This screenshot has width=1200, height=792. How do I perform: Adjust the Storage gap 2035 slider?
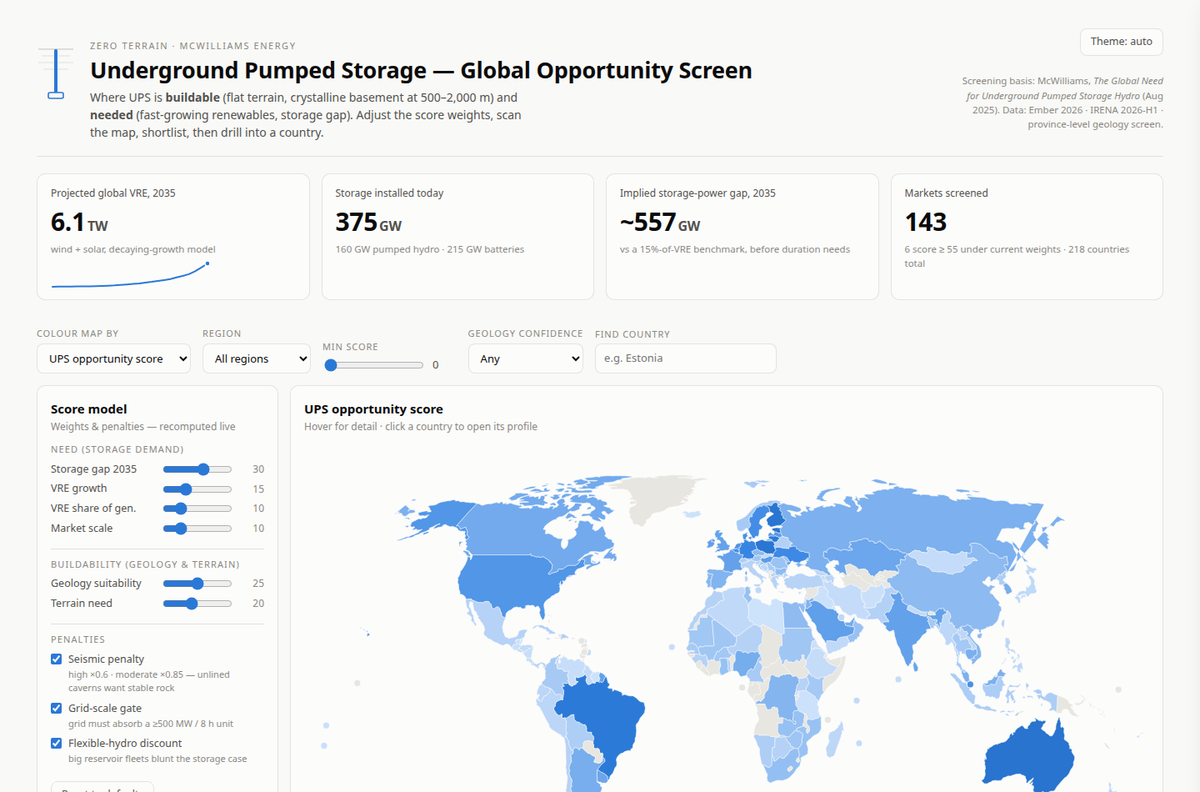pyautogui.click(x=197, y=469)
